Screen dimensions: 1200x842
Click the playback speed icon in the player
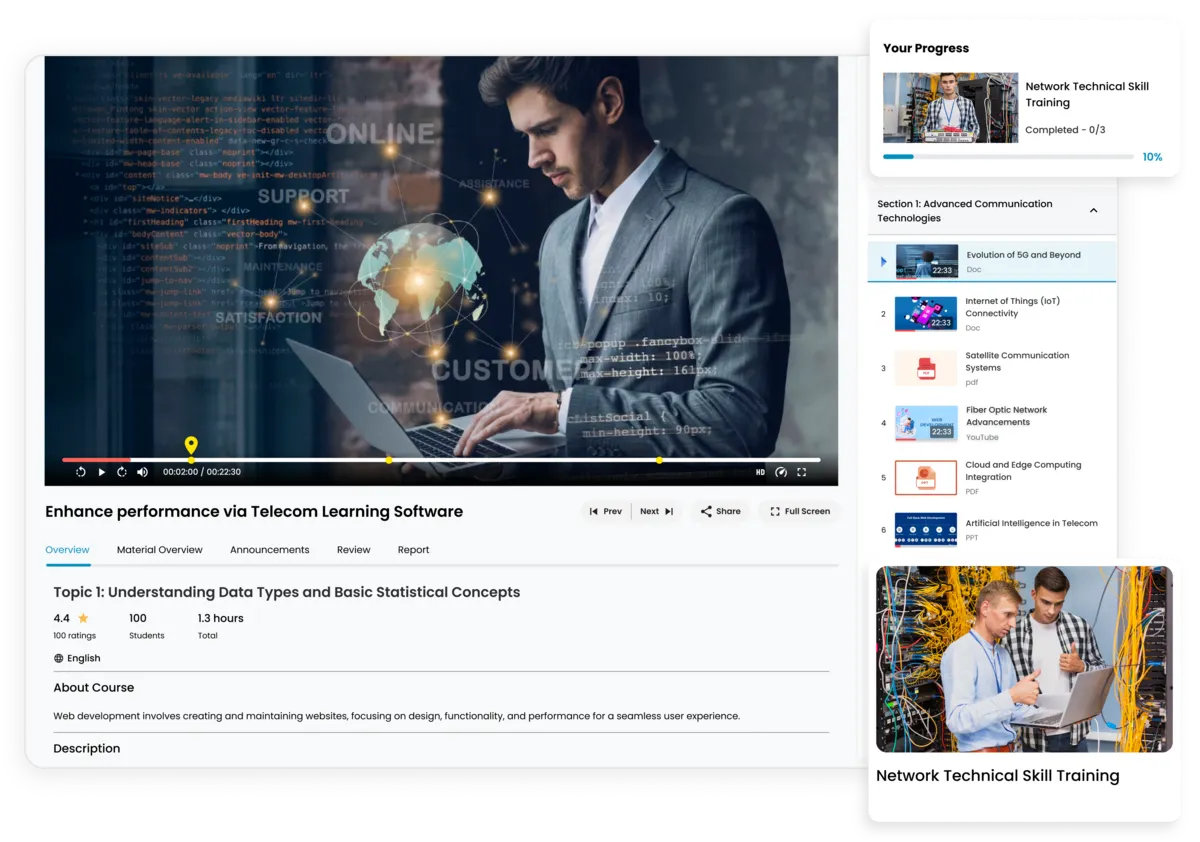[781, 471]
